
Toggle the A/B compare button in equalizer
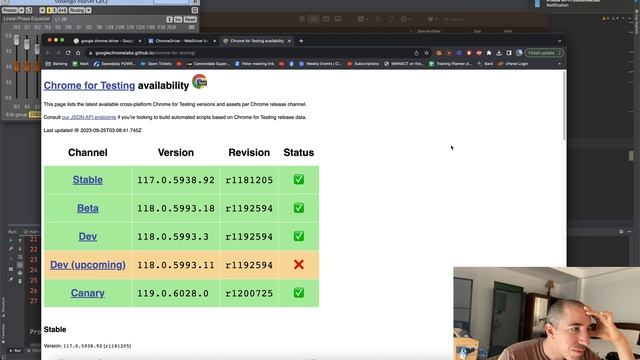pyautogui.click(x=51, y=10)
